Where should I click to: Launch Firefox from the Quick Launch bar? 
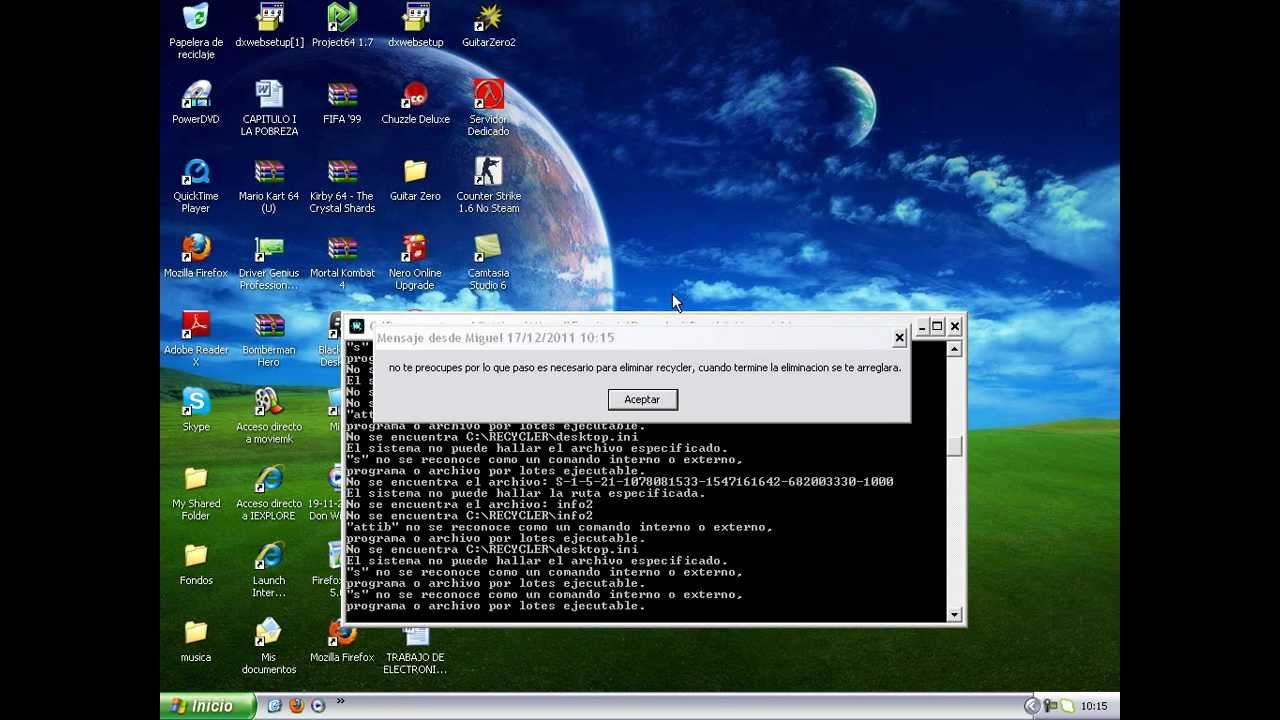(296, 706)
